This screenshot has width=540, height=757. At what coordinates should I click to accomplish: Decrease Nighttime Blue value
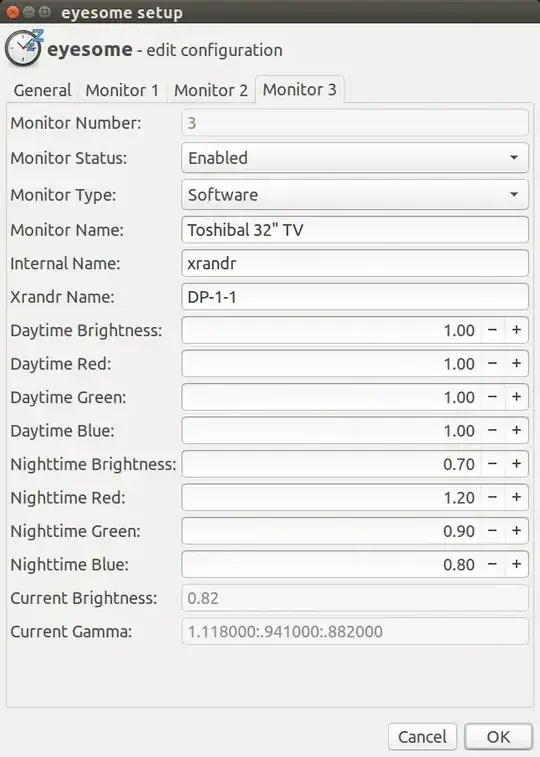pyautogui.click(x=492, y=564)
